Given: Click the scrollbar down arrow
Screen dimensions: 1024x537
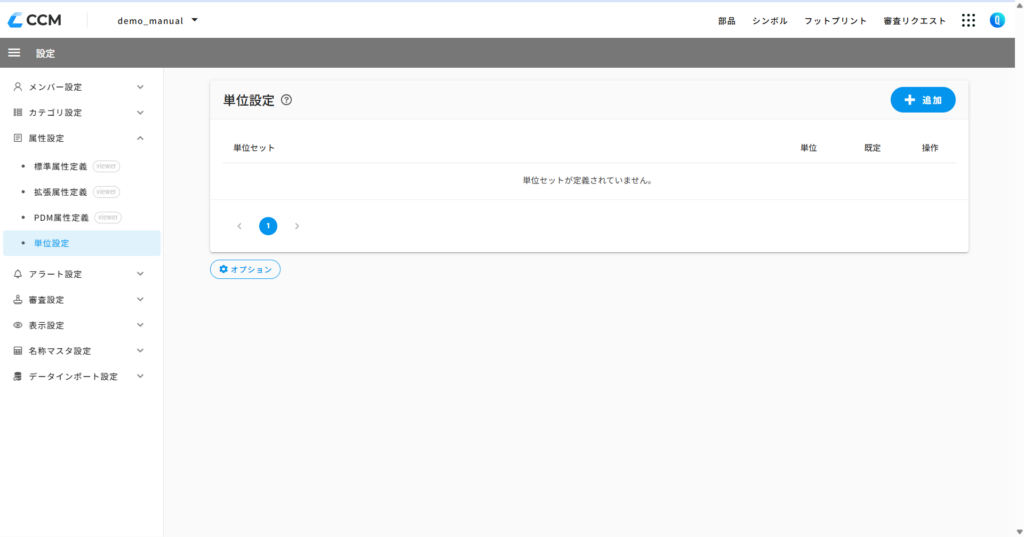Looking at the screenshot, I should click(1019, 532).
